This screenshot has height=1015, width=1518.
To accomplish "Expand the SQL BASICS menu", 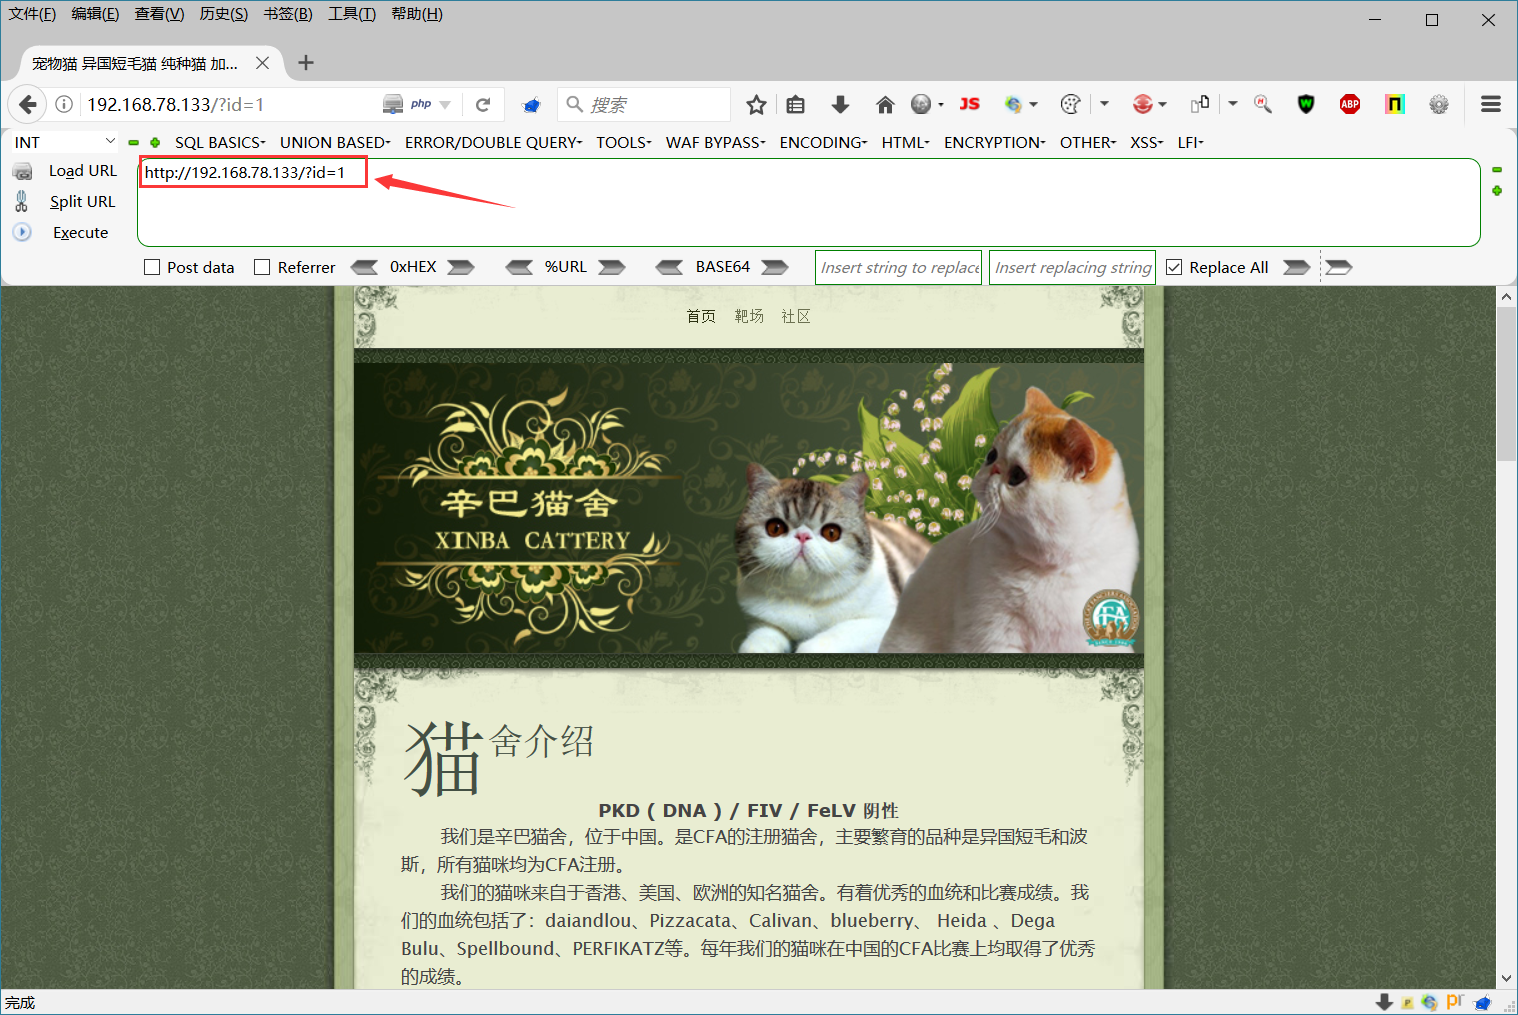I will tap(220, 142).
